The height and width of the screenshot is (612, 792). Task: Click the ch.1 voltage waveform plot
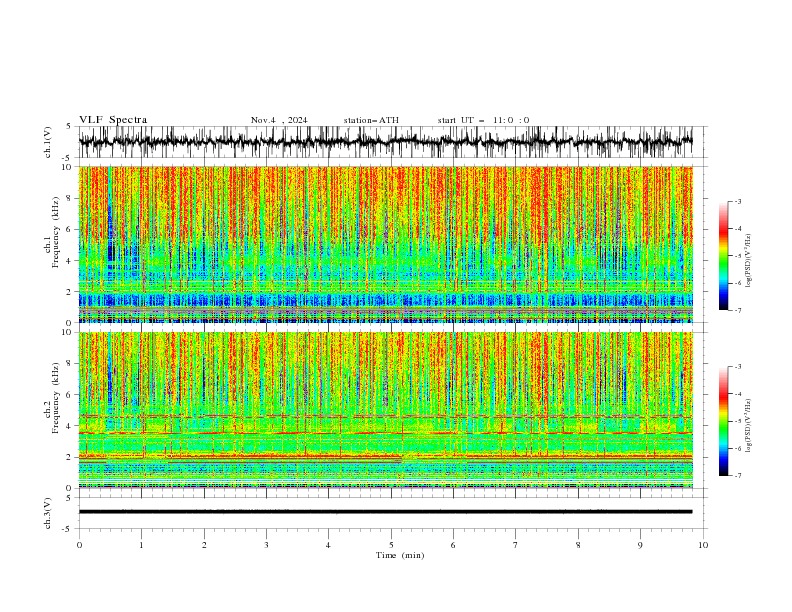click(x=385, y=142)
